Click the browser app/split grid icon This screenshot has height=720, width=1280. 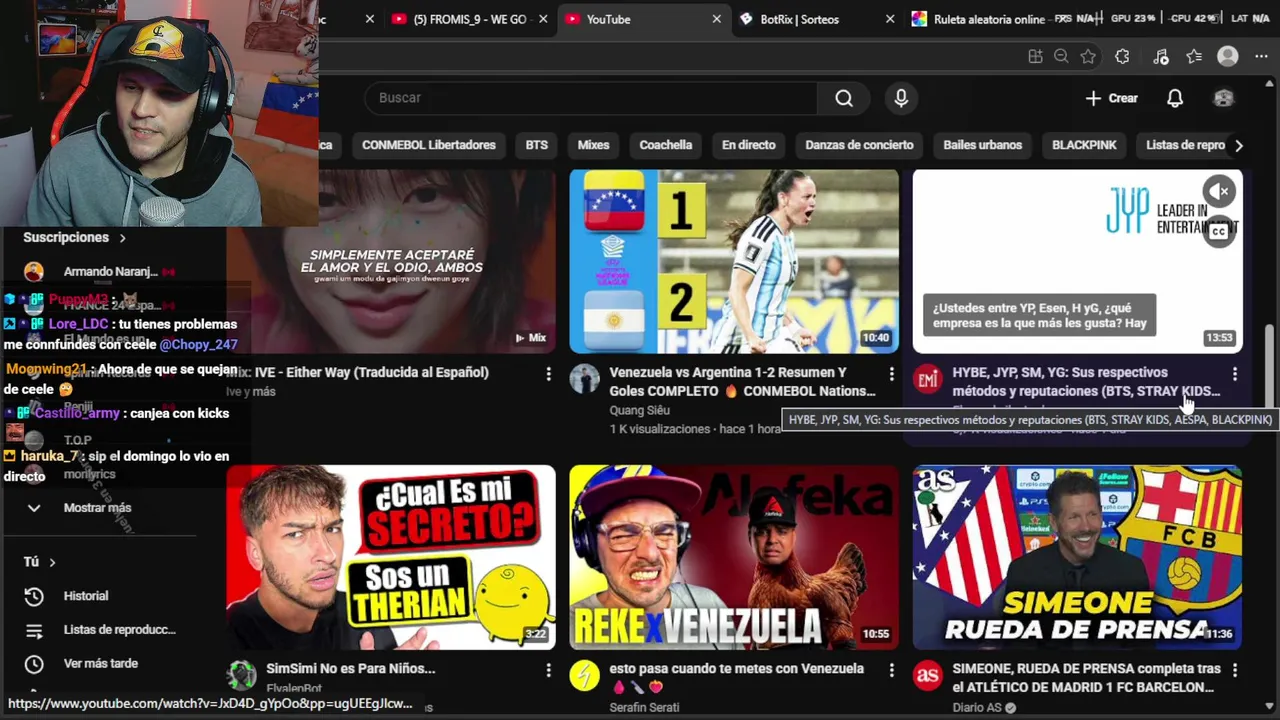[x=1035, y=57]
